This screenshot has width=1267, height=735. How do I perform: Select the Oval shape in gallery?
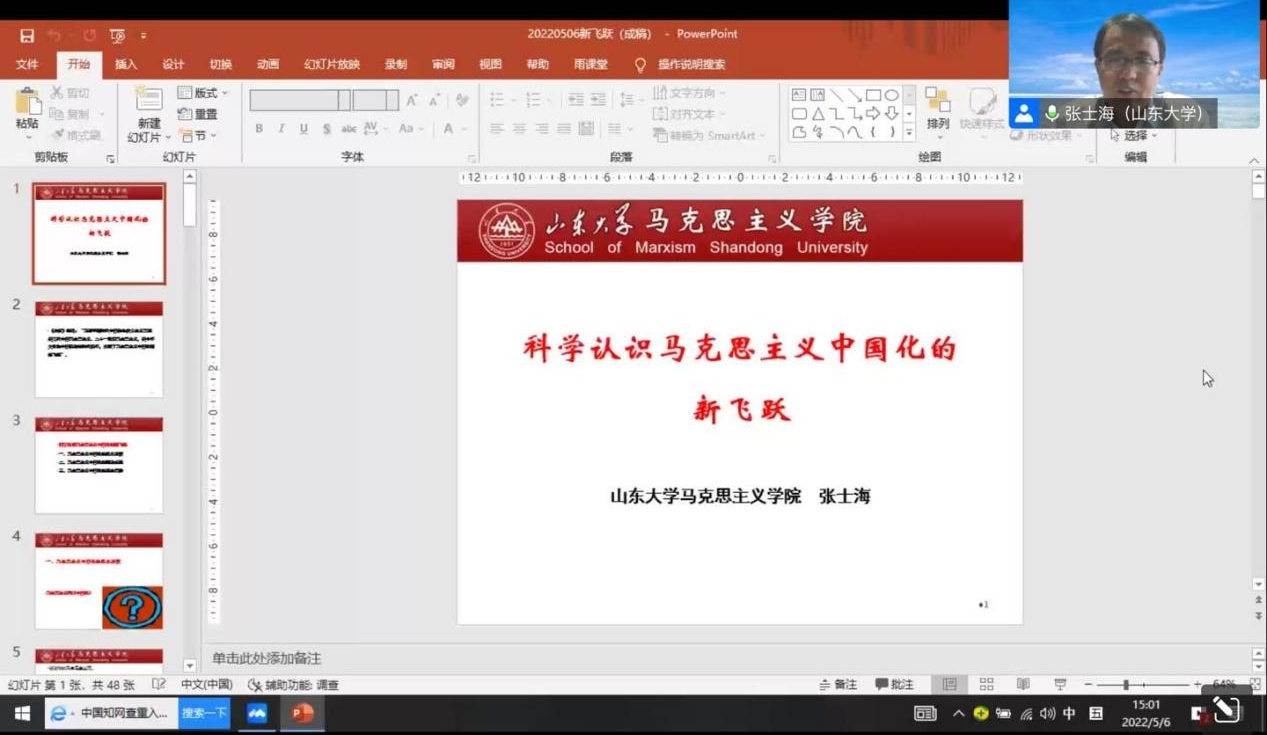[891, 95]
